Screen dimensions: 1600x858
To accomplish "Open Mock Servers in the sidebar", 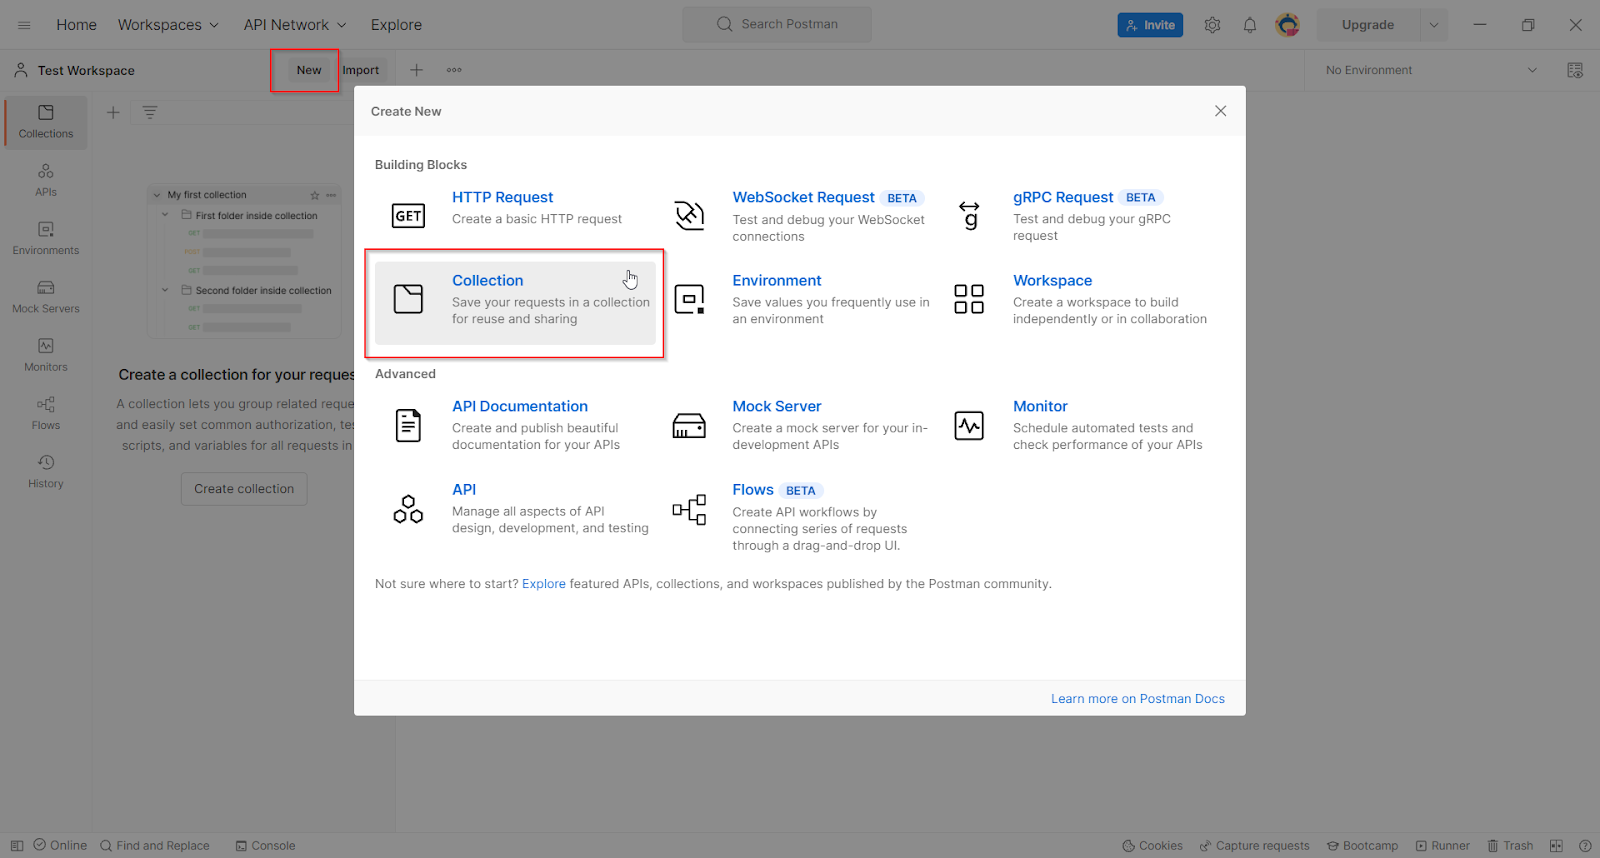I will pyautogui.click(x=46, y=296).
